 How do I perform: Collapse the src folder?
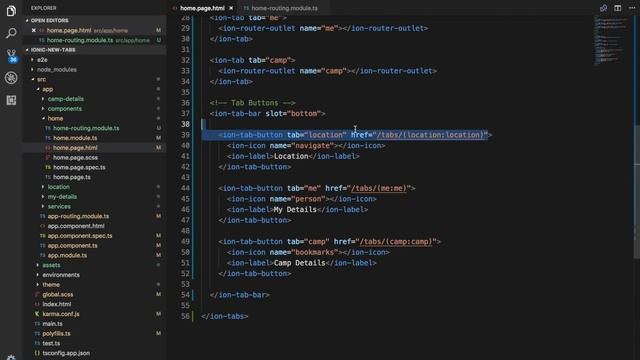(41, 79)
